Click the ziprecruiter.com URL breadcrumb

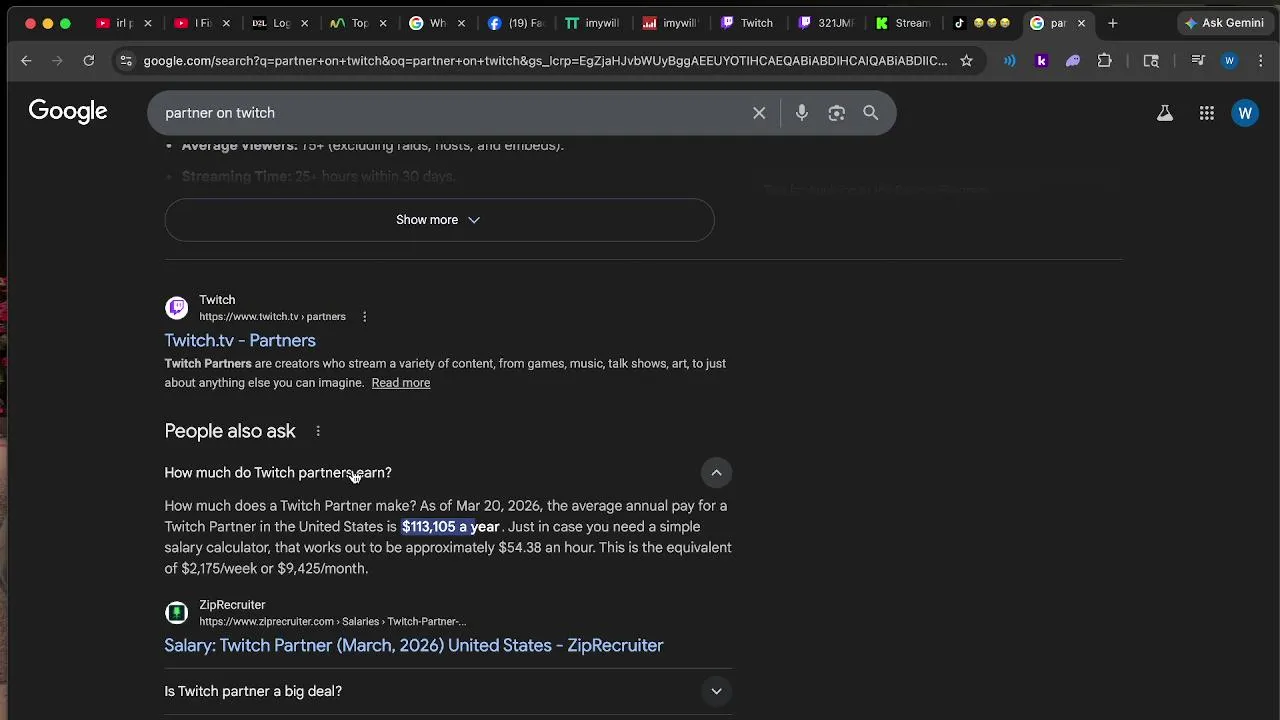[332, 622]
